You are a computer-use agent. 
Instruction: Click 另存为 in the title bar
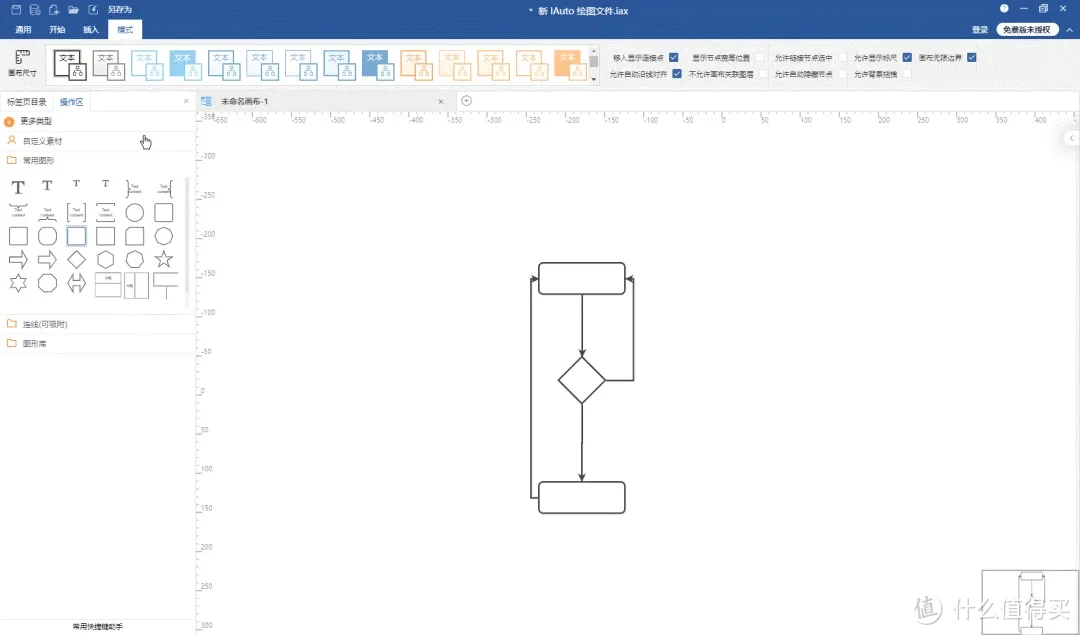pyautogui.click(x=120, y=10)
